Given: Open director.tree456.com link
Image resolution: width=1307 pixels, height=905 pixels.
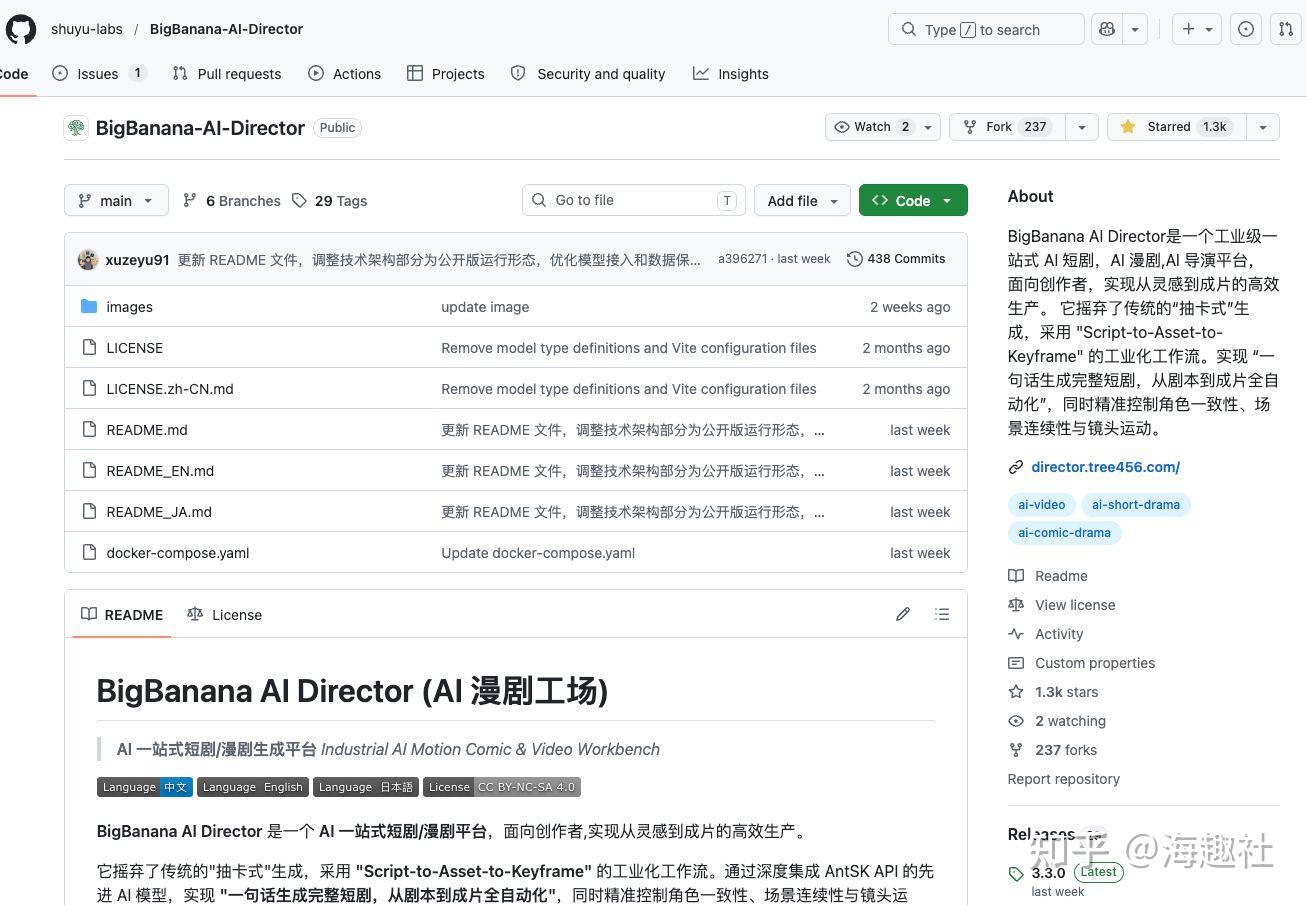Looking at the screenshot, I should click(1105, 467).
